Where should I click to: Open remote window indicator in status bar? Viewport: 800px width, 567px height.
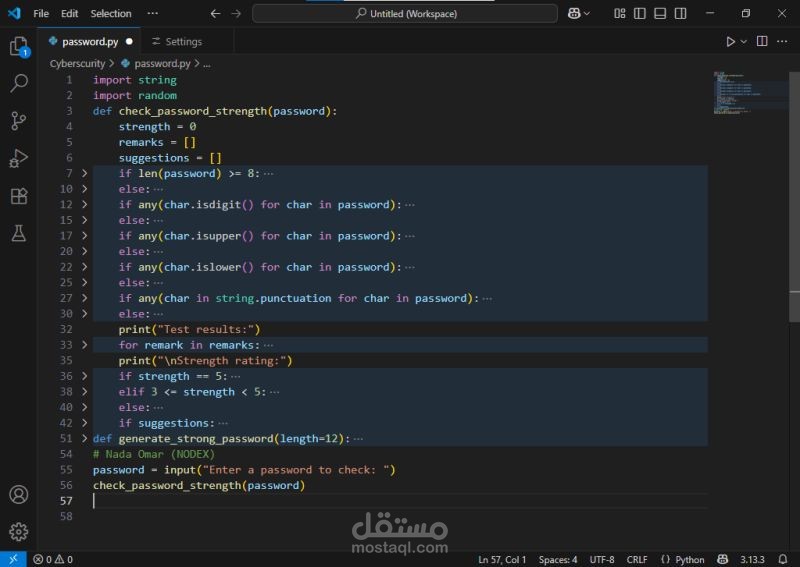tap(13, 559)
